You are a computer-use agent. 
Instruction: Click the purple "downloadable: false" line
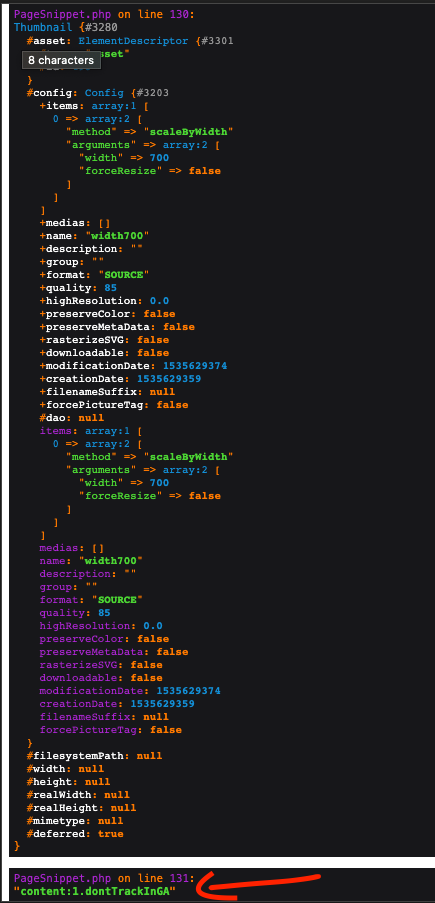[x=101, y=678]
